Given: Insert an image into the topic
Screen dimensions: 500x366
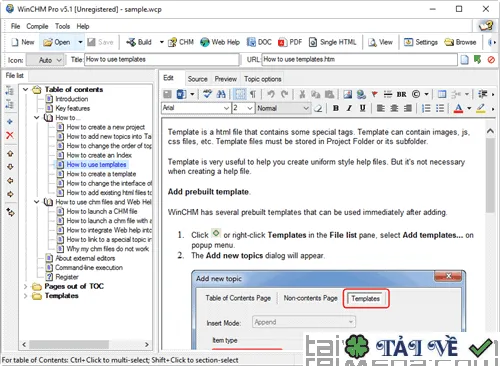Looking at the screenshot, I should click(x=347, y=94).
